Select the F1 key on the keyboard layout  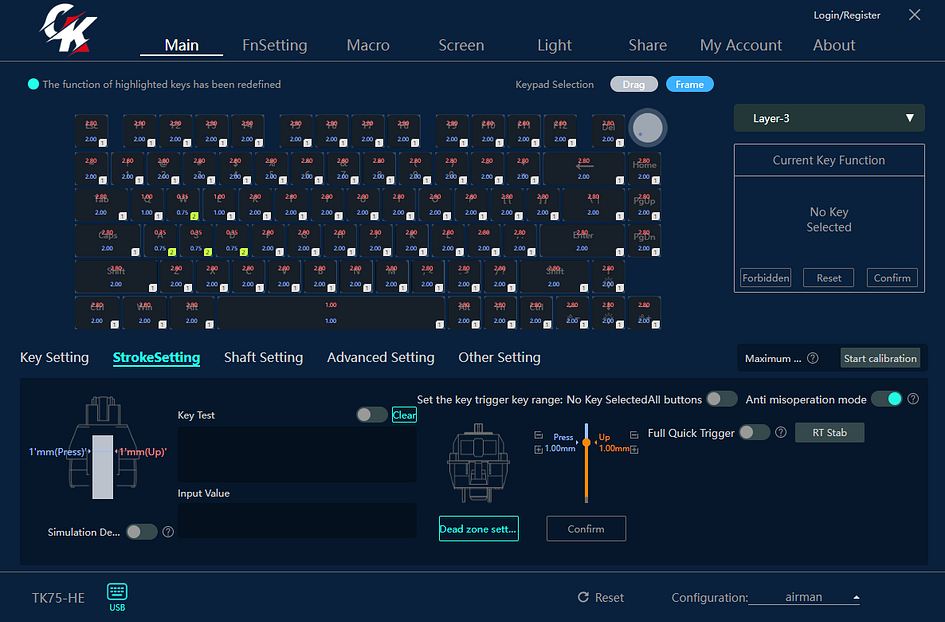(140, 131)
